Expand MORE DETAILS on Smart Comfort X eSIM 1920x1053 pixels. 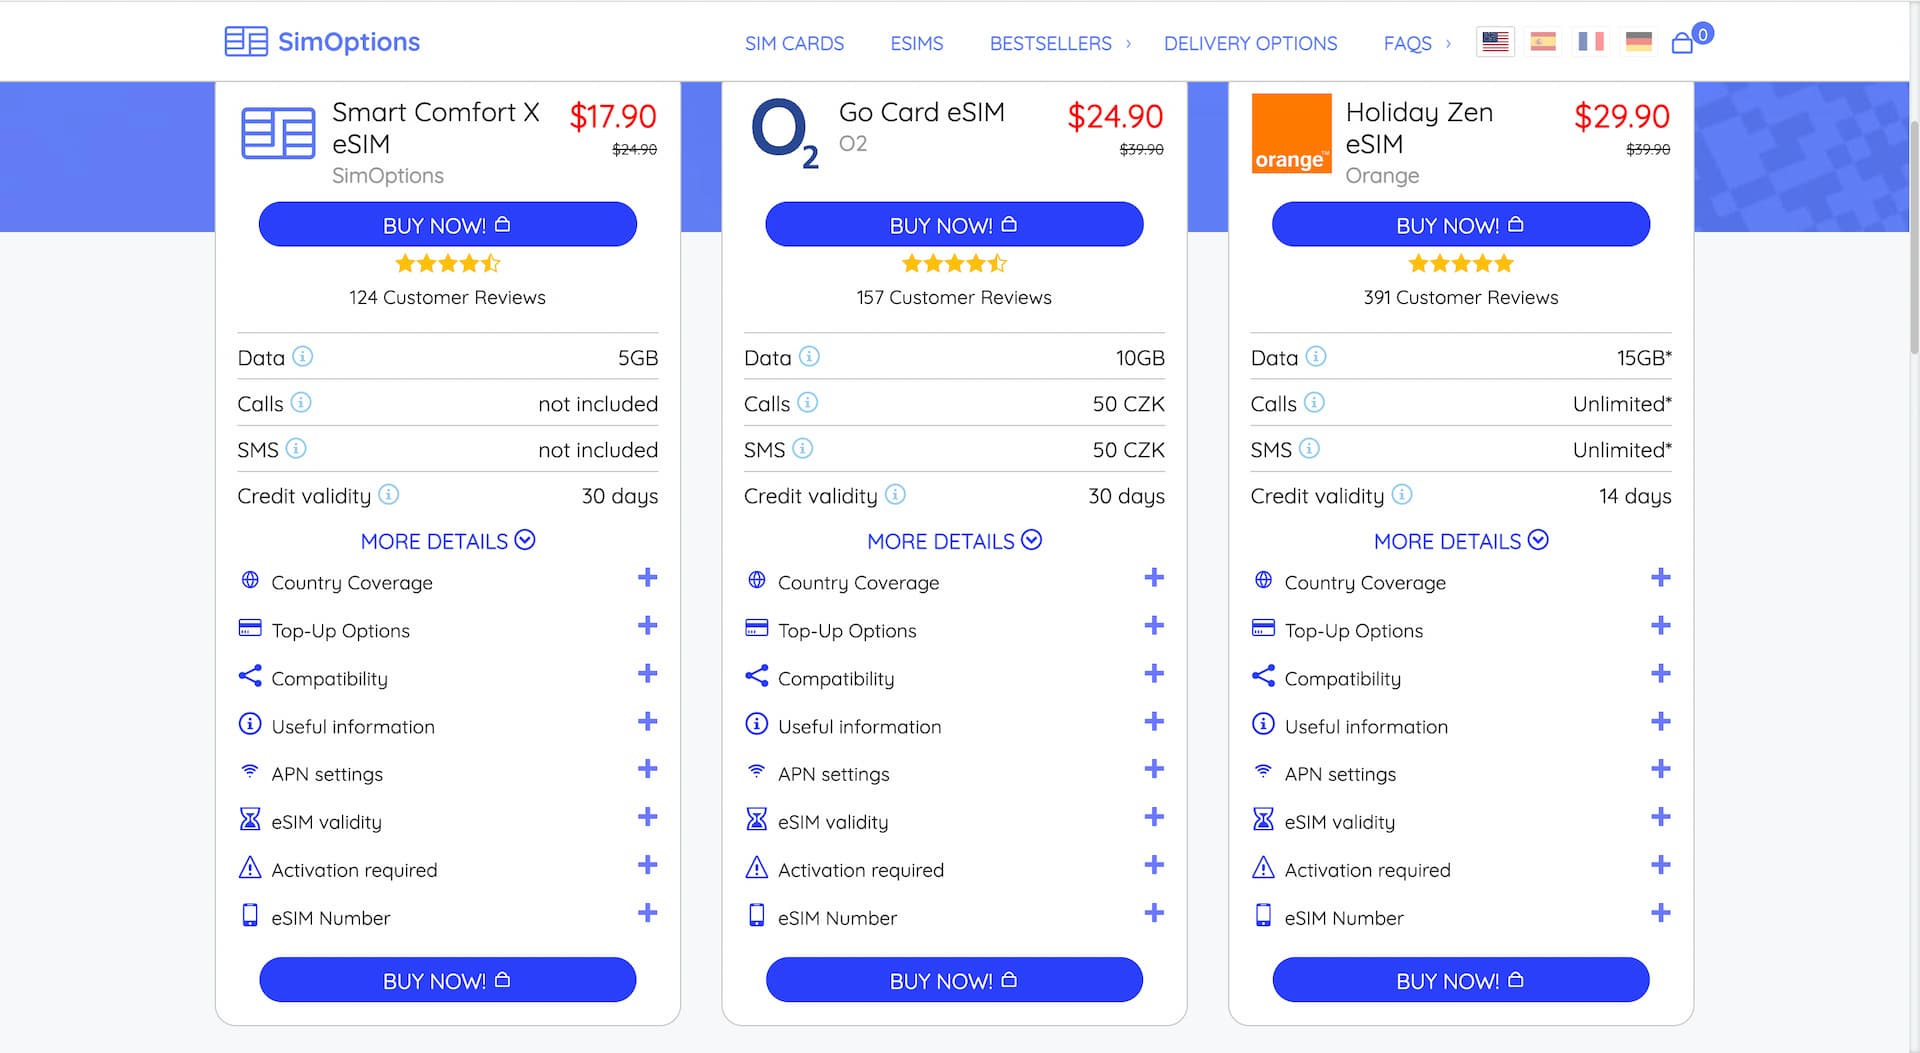click(447, 541)
